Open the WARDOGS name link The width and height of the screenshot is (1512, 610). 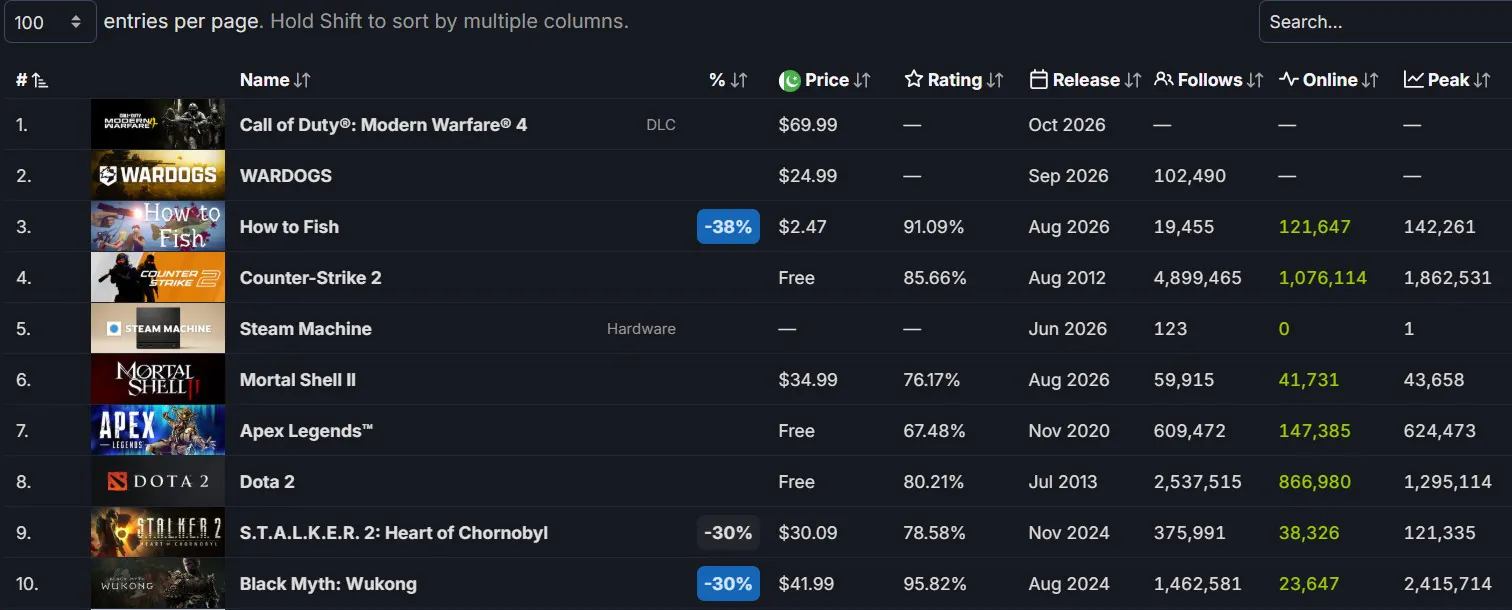click(286, 175)
